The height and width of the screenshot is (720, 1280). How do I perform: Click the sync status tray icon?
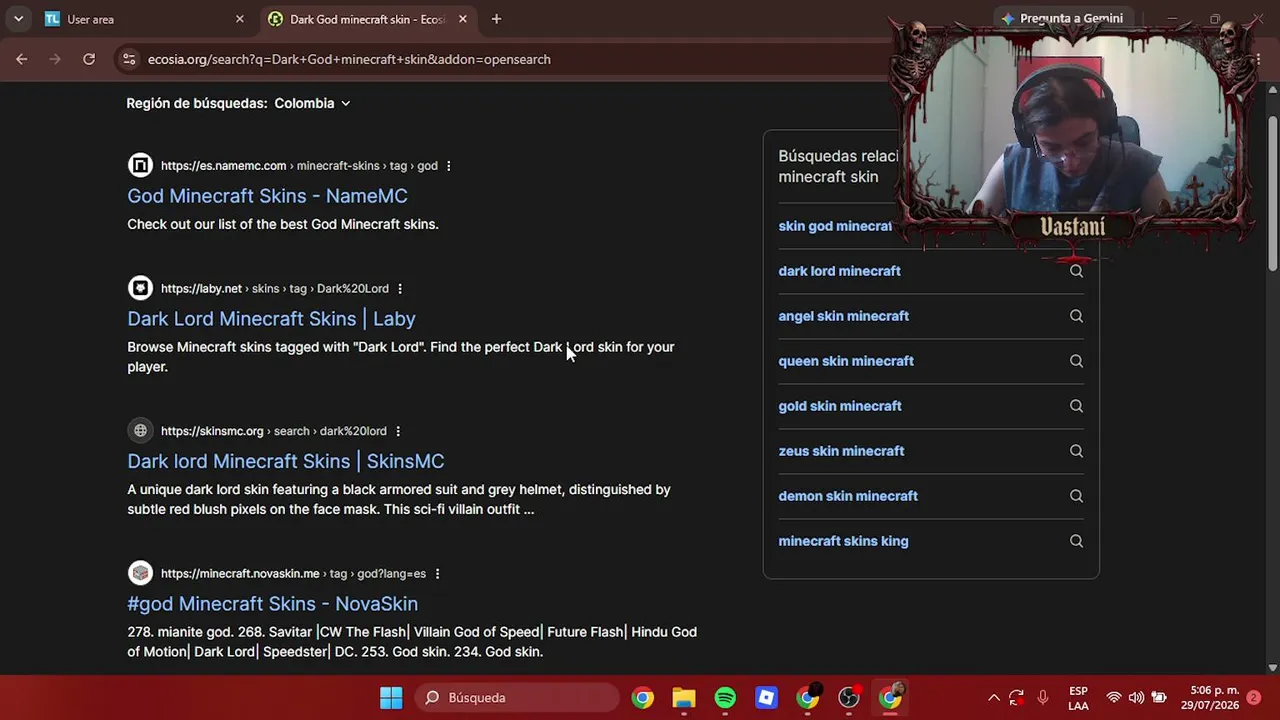[1016, 698]
